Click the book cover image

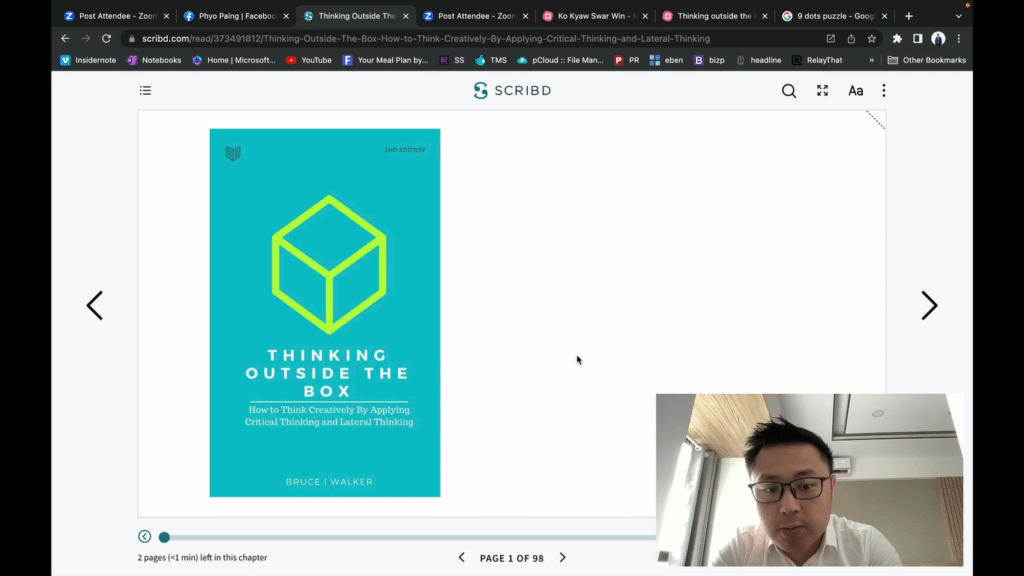(325, 313)
